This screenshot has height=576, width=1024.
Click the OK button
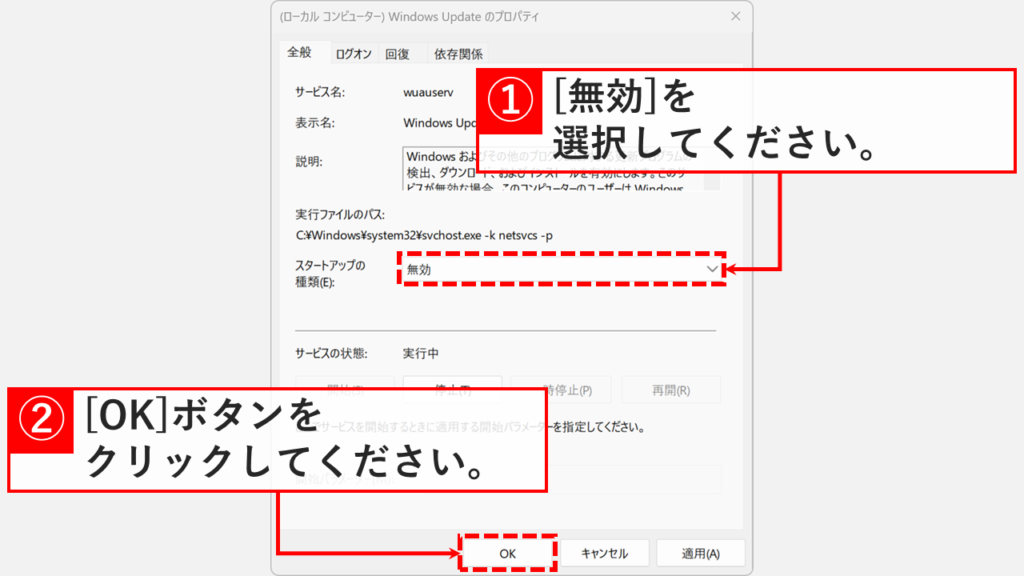tap(507, 552)
